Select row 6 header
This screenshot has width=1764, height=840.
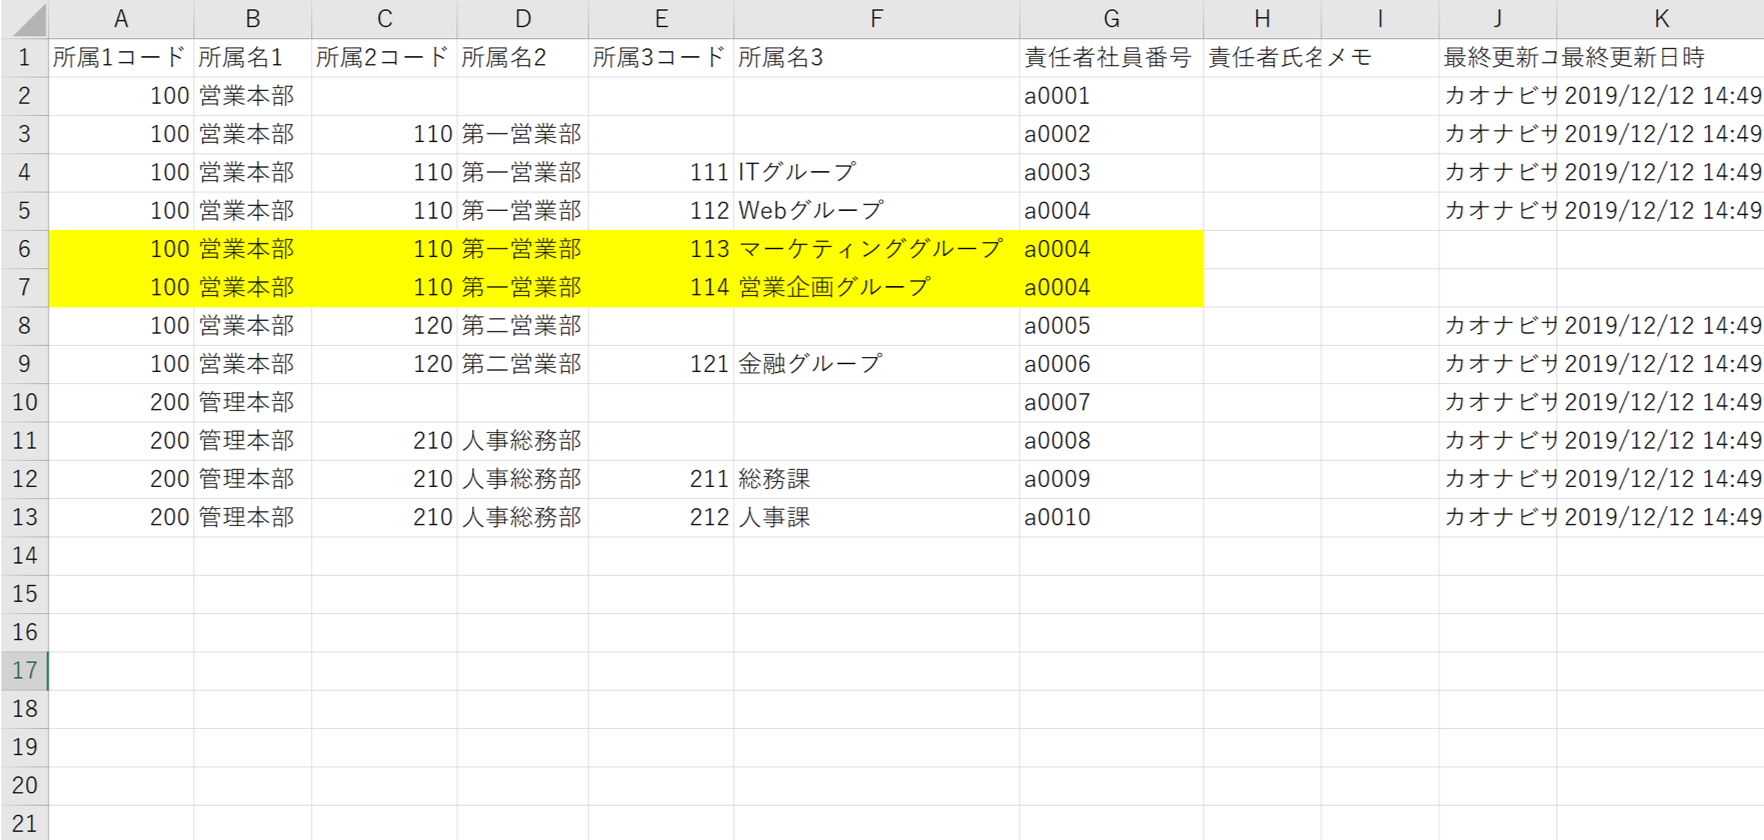pos(24,249)
